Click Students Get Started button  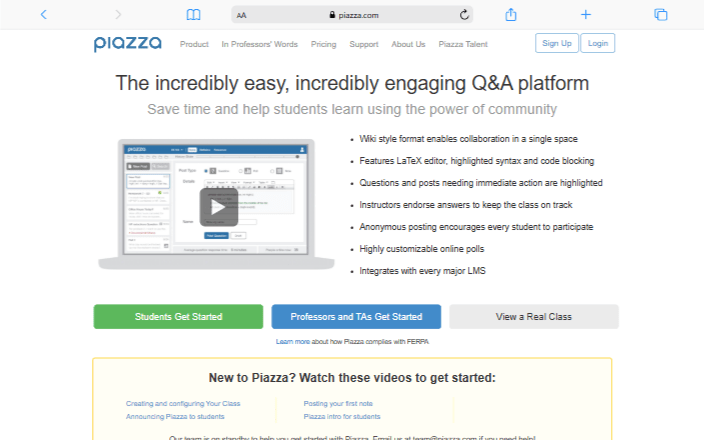coord(178,317)
